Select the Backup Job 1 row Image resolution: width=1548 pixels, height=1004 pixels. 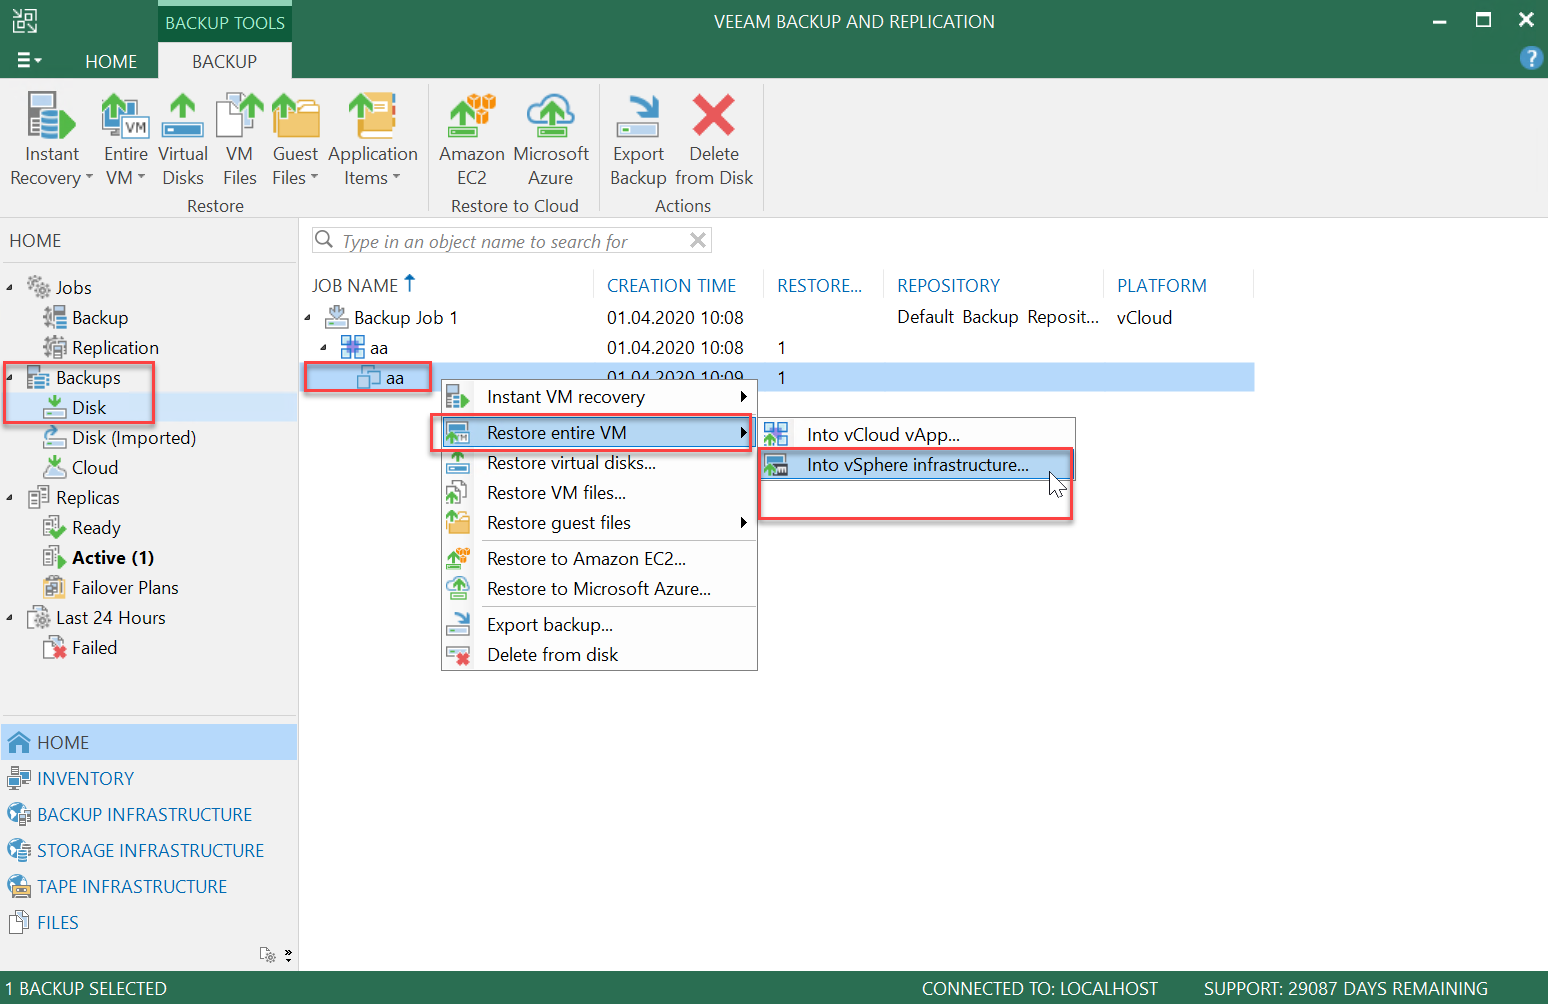(779, 318)
